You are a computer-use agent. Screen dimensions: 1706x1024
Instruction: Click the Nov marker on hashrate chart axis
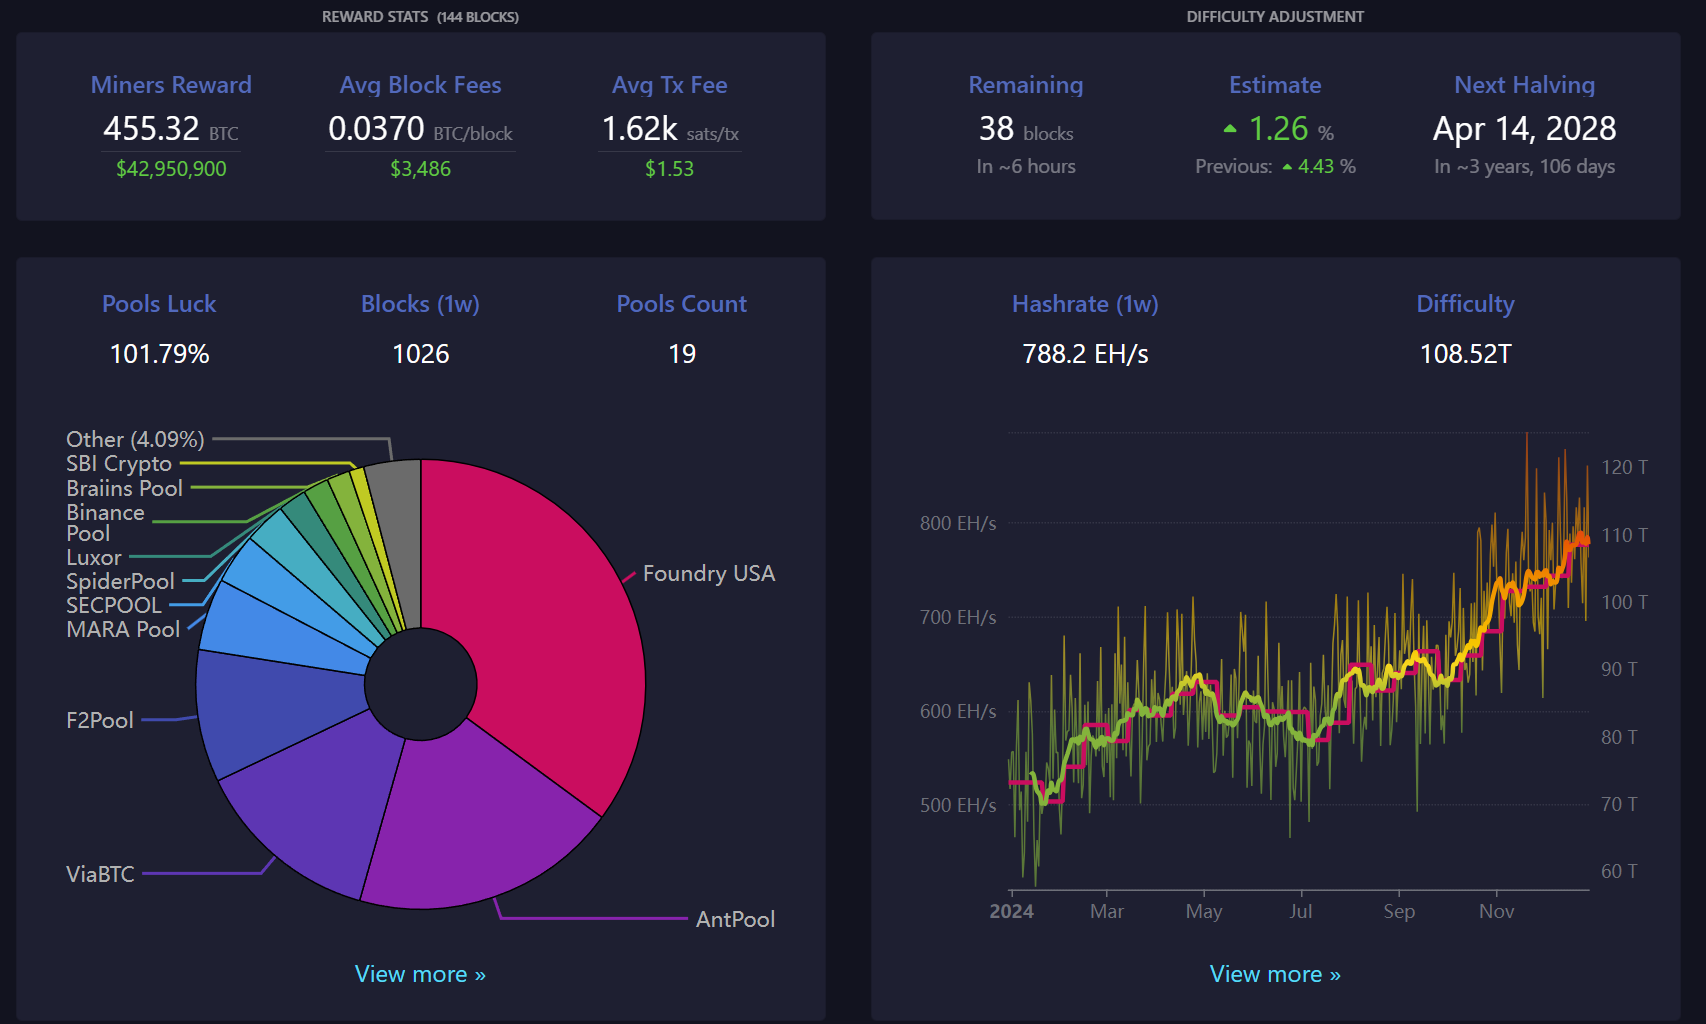point(1496,911)
